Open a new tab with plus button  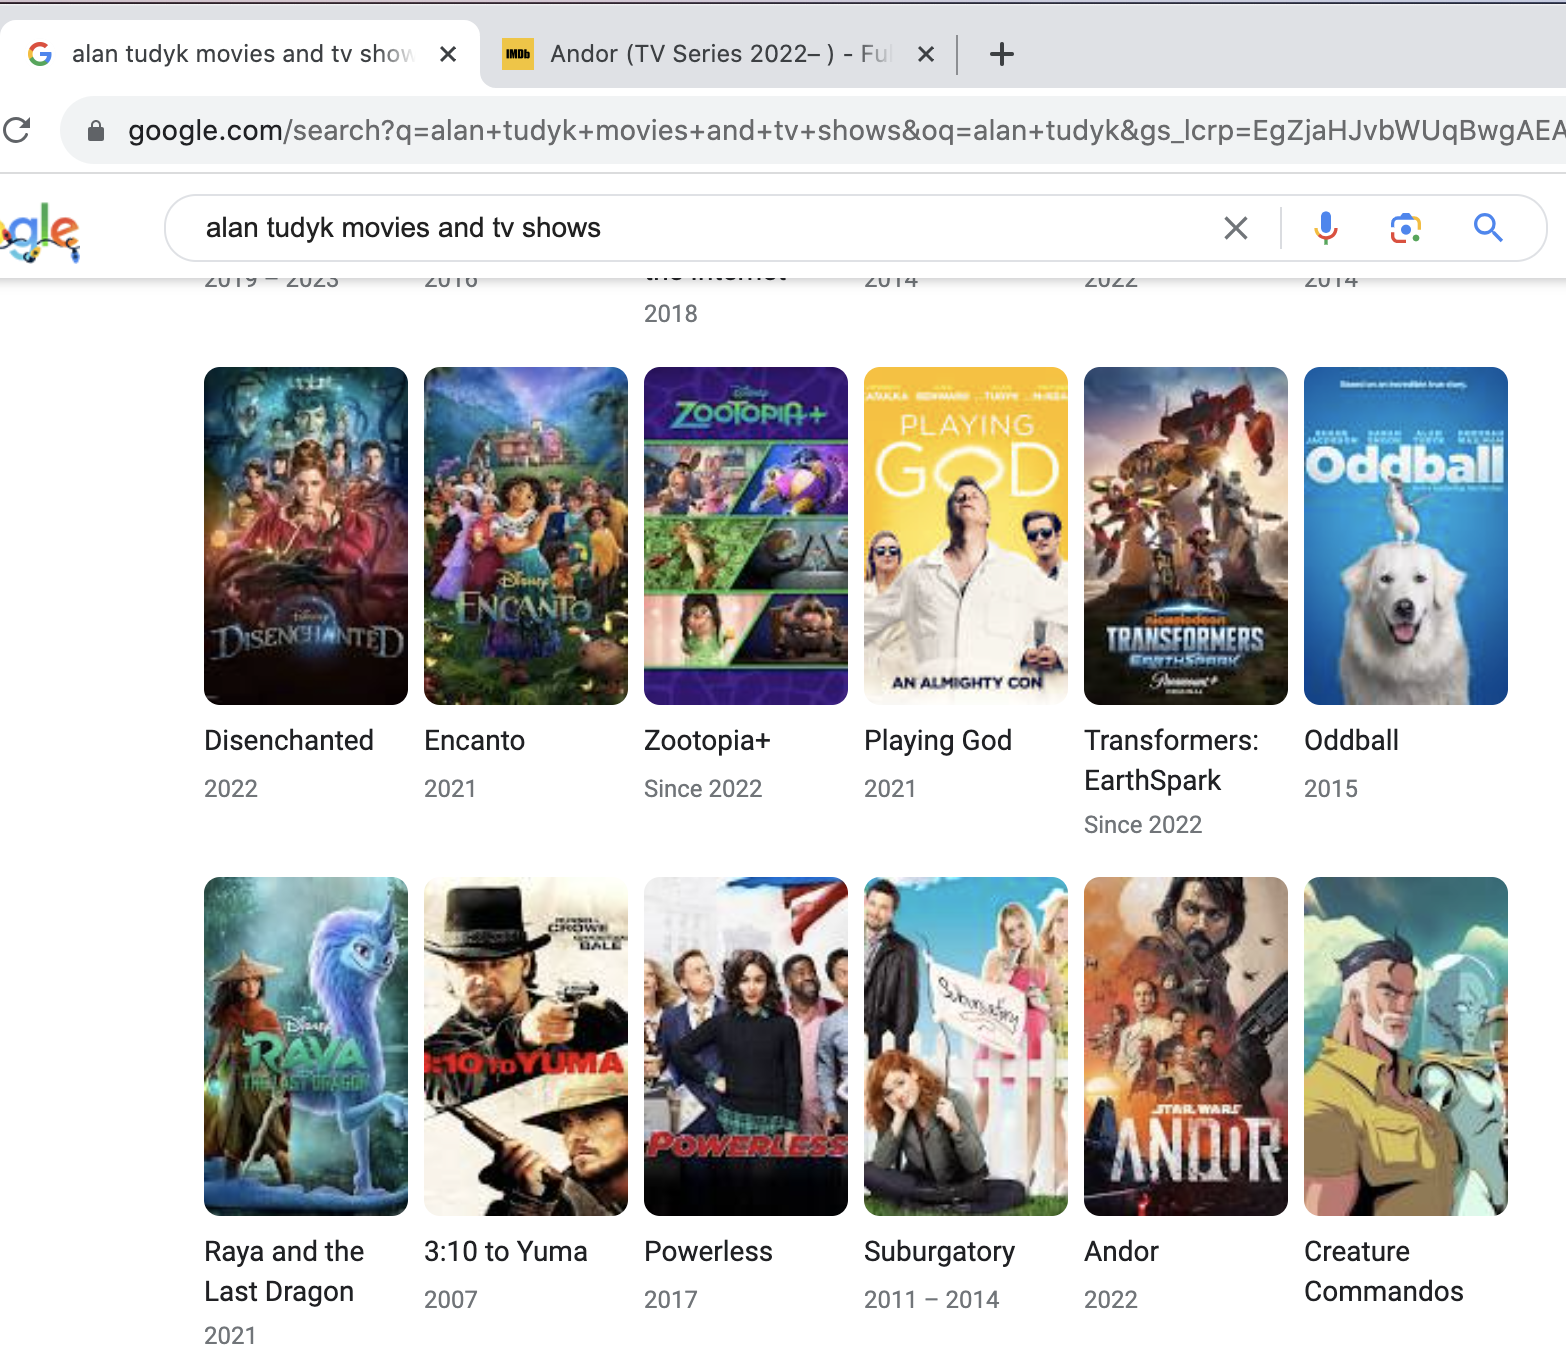1001,54
